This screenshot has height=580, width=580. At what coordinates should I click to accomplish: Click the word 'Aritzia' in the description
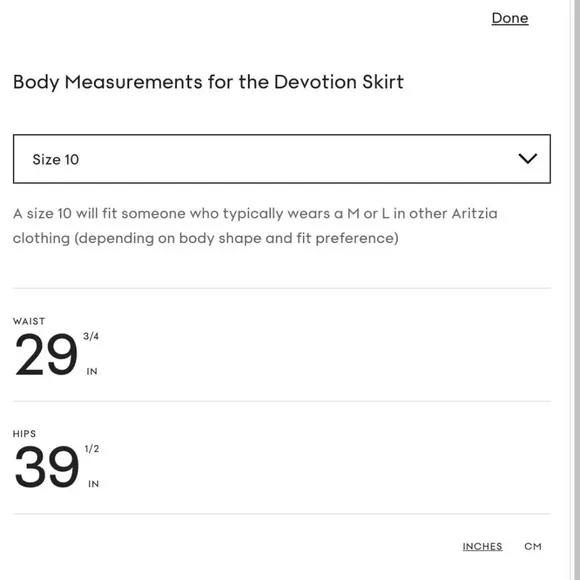click(475, 213)
